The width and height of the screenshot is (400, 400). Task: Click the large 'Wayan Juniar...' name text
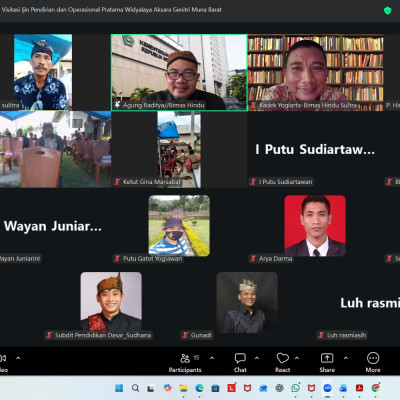tap(53, 226)
